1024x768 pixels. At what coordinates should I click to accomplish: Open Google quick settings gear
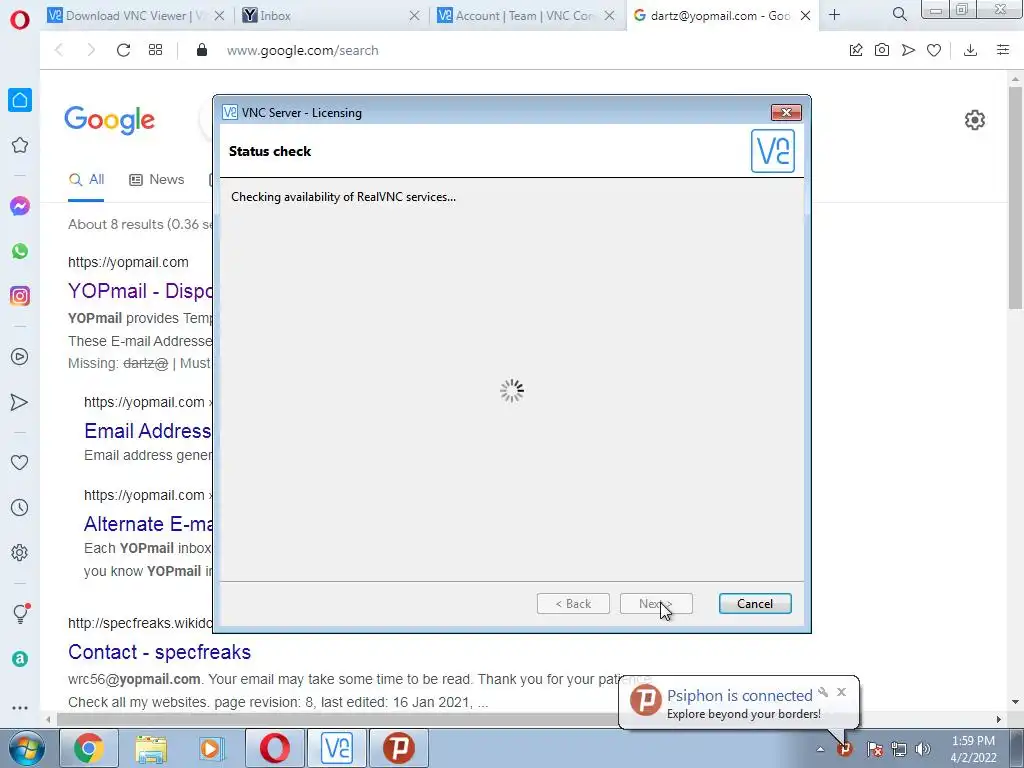[974, 120]
